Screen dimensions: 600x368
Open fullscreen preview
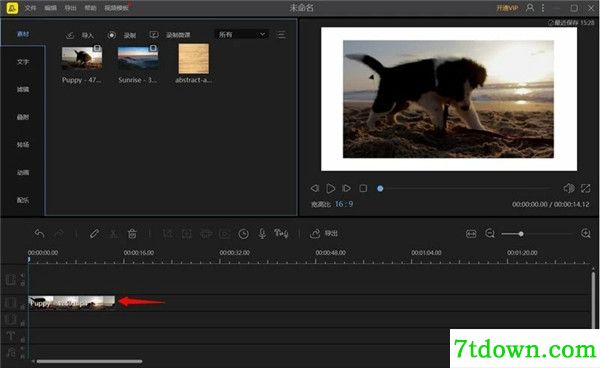coord(585,188)
